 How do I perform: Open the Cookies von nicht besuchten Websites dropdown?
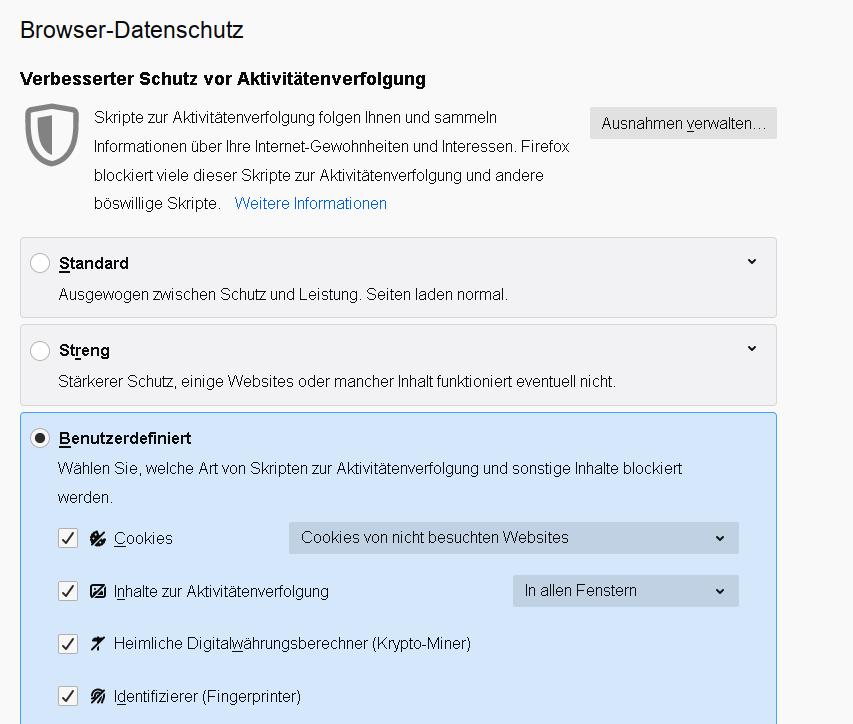[x=513, y=538]
